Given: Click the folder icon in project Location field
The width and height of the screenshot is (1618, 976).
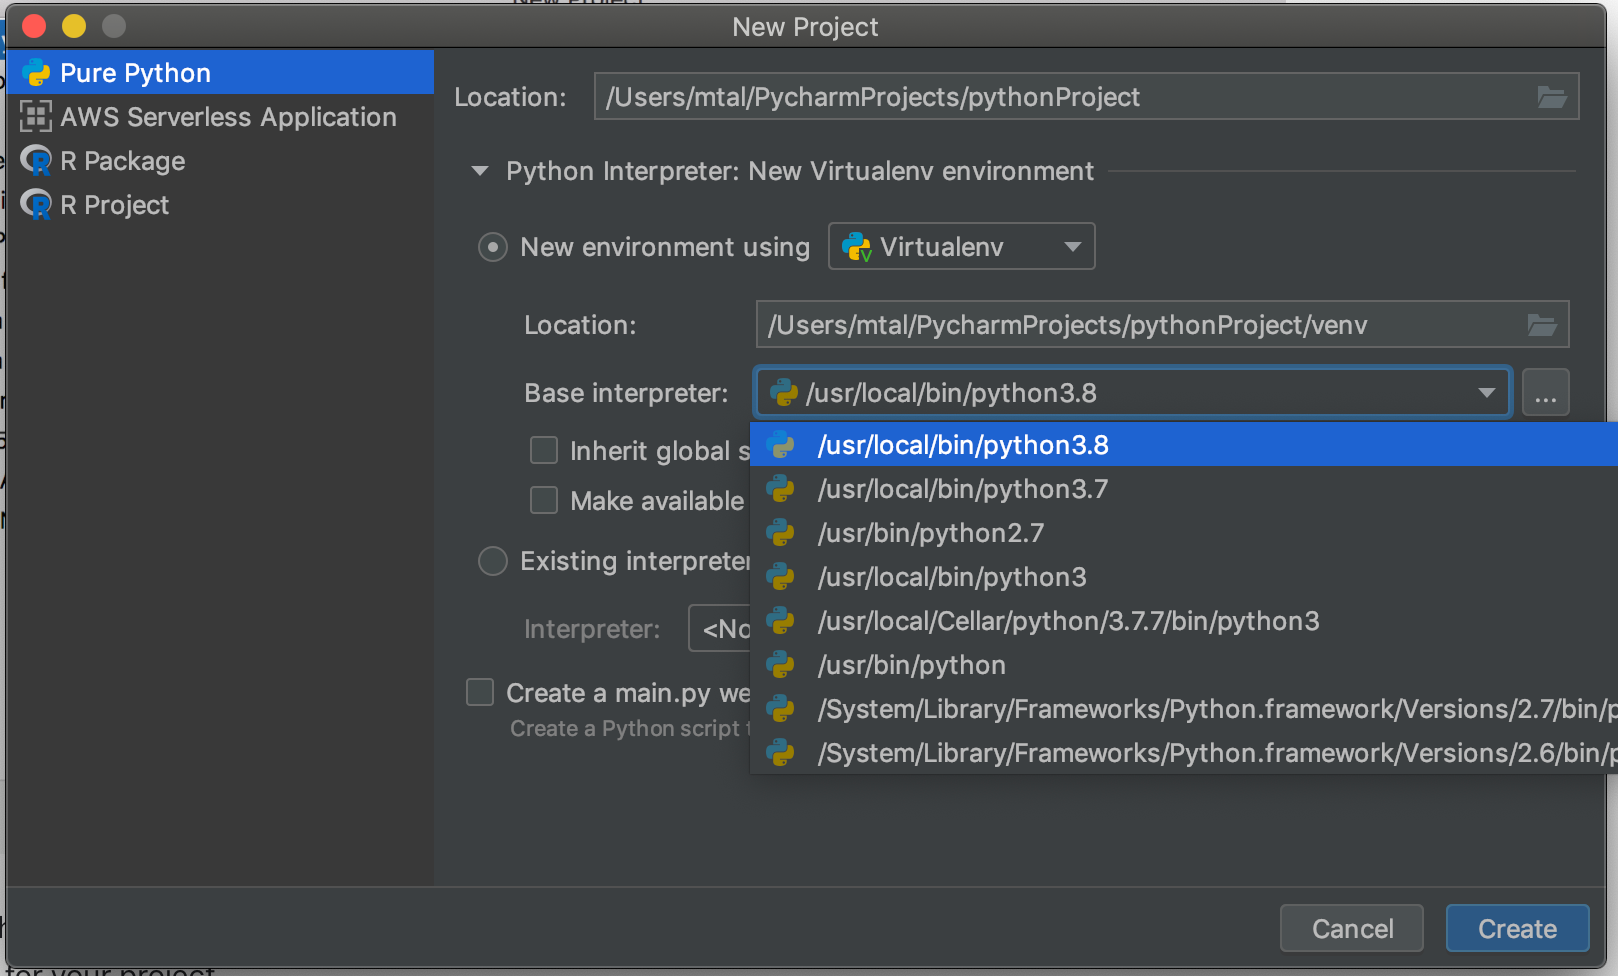Looking at the screenshot, I should [x=1551, y=97].
